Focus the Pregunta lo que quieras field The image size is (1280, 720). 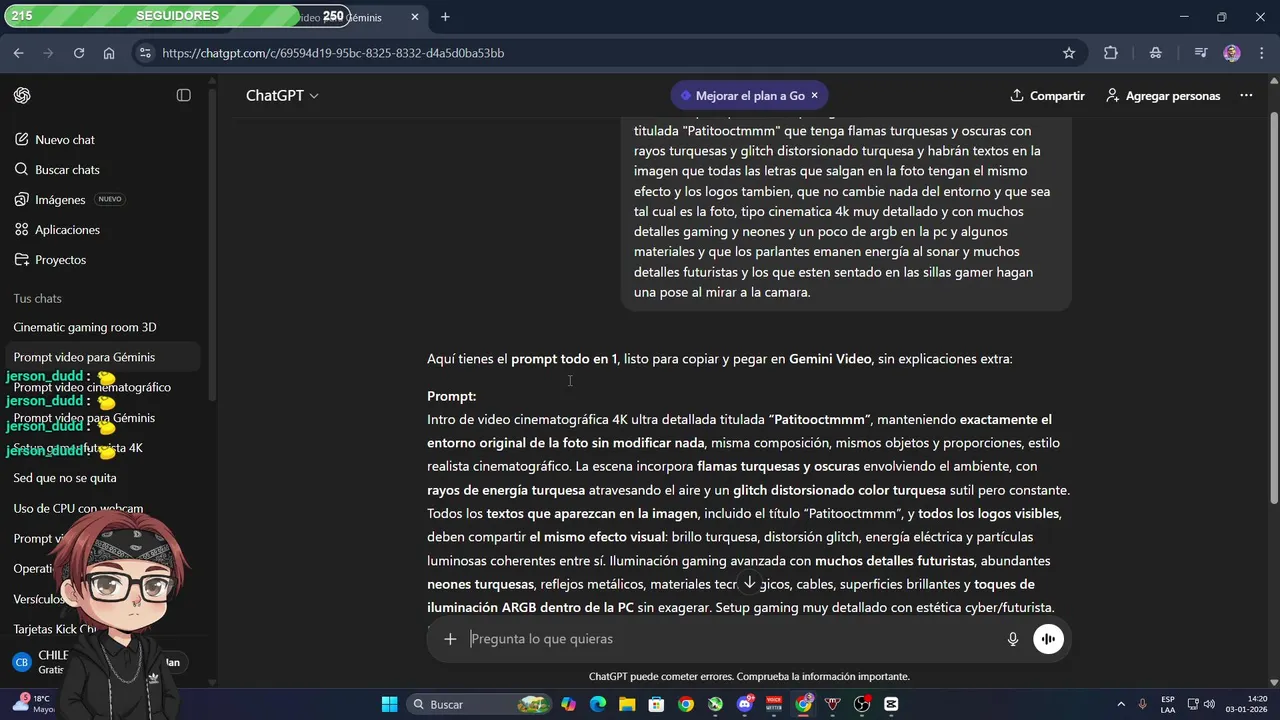pyautogui.click(x=735, y=639)
